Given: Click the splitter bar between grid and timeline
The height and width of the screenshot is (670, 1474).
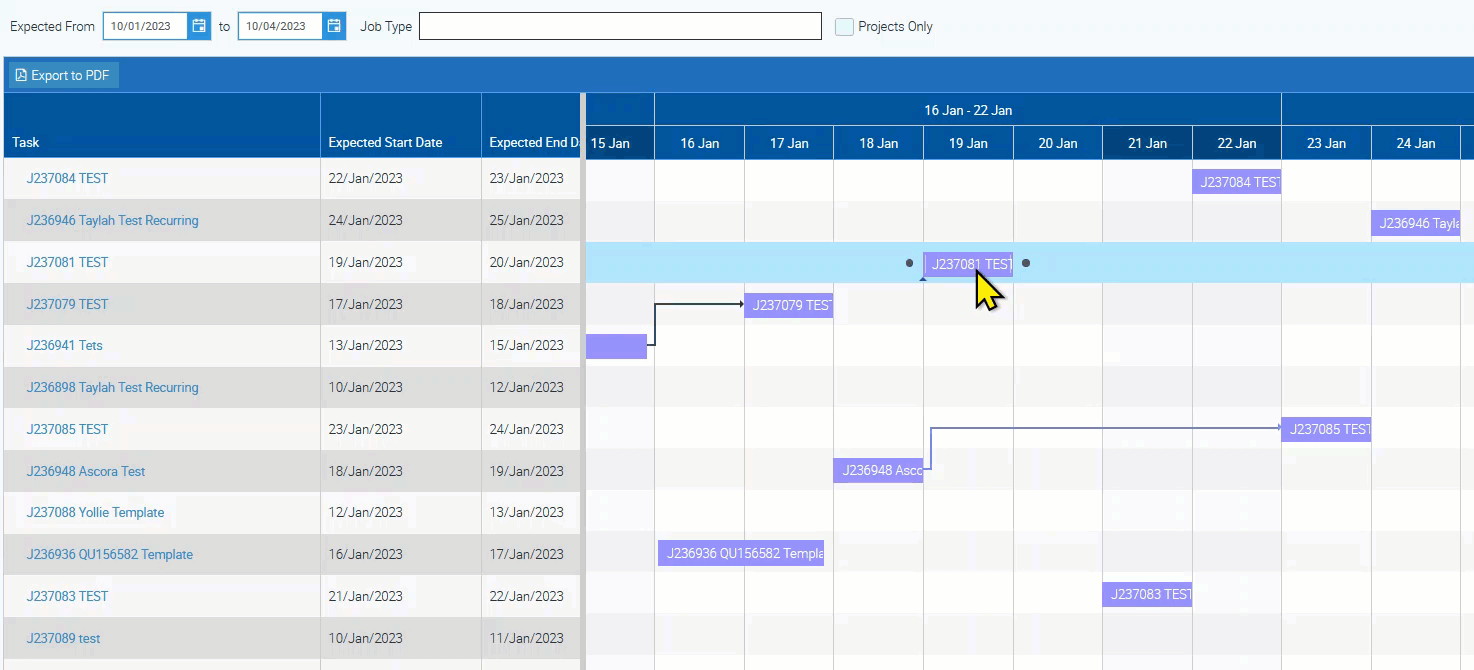Looking at the screenshot, I should click(582, 380).
